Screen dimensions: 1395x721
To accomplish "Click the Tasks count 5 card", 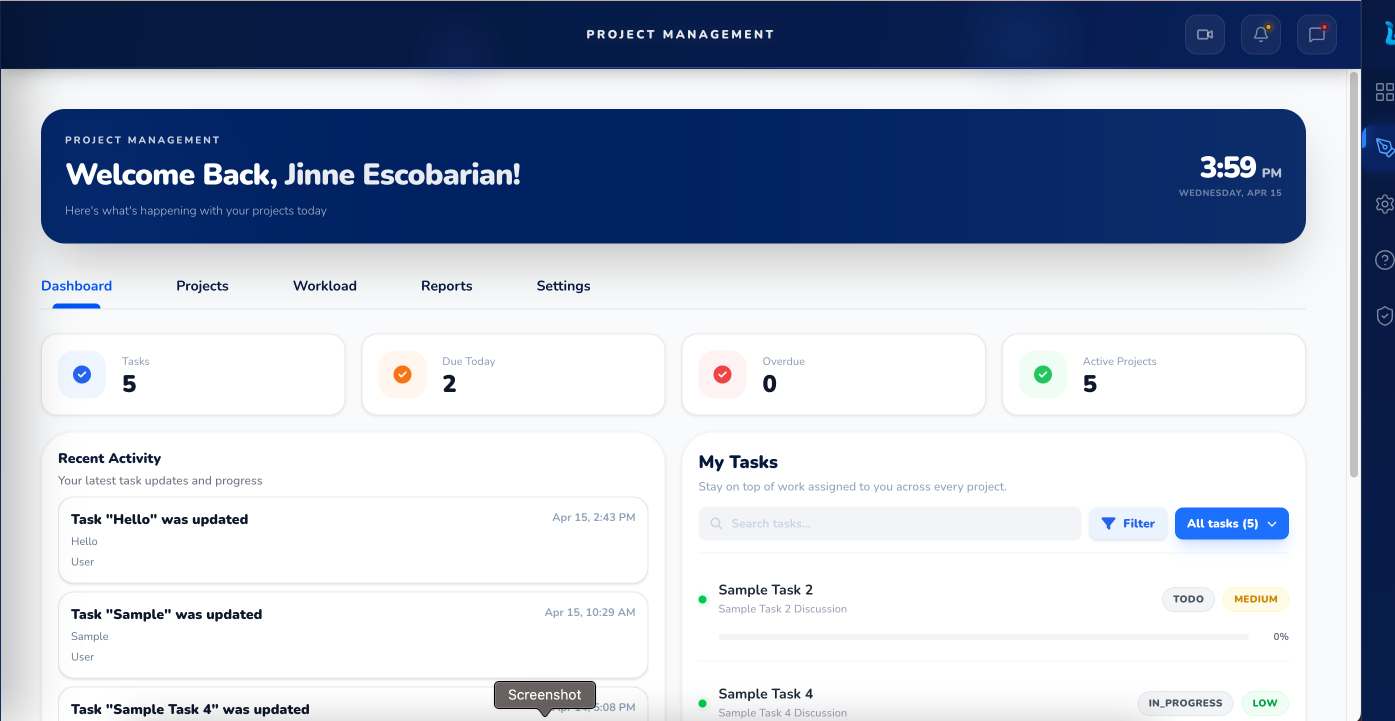I will [193, 374].
